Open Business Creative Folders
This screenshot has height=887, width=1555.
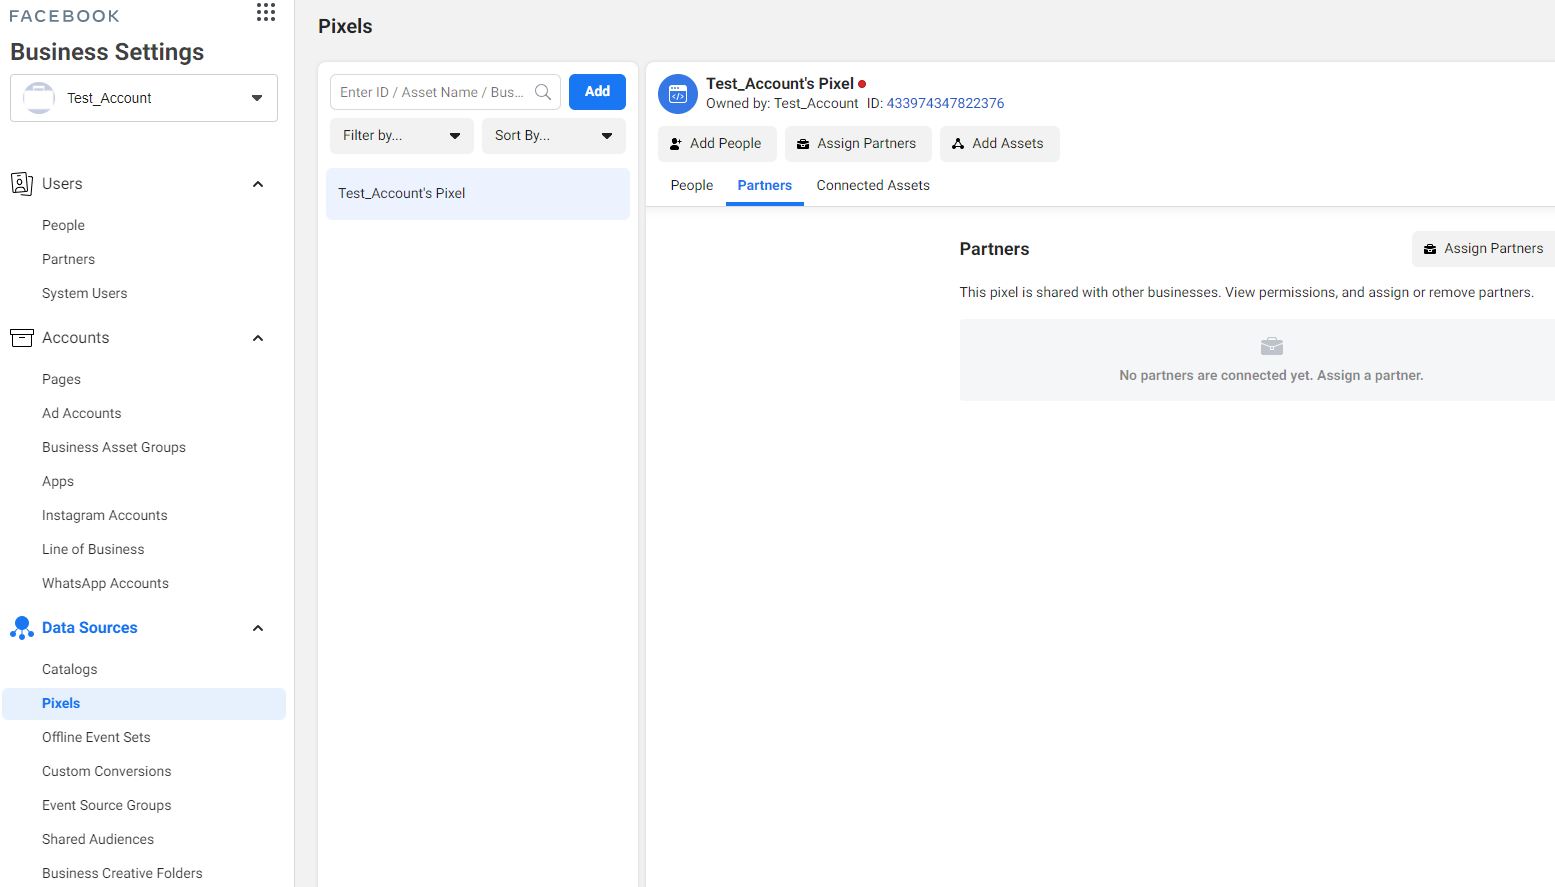[122, 873]
